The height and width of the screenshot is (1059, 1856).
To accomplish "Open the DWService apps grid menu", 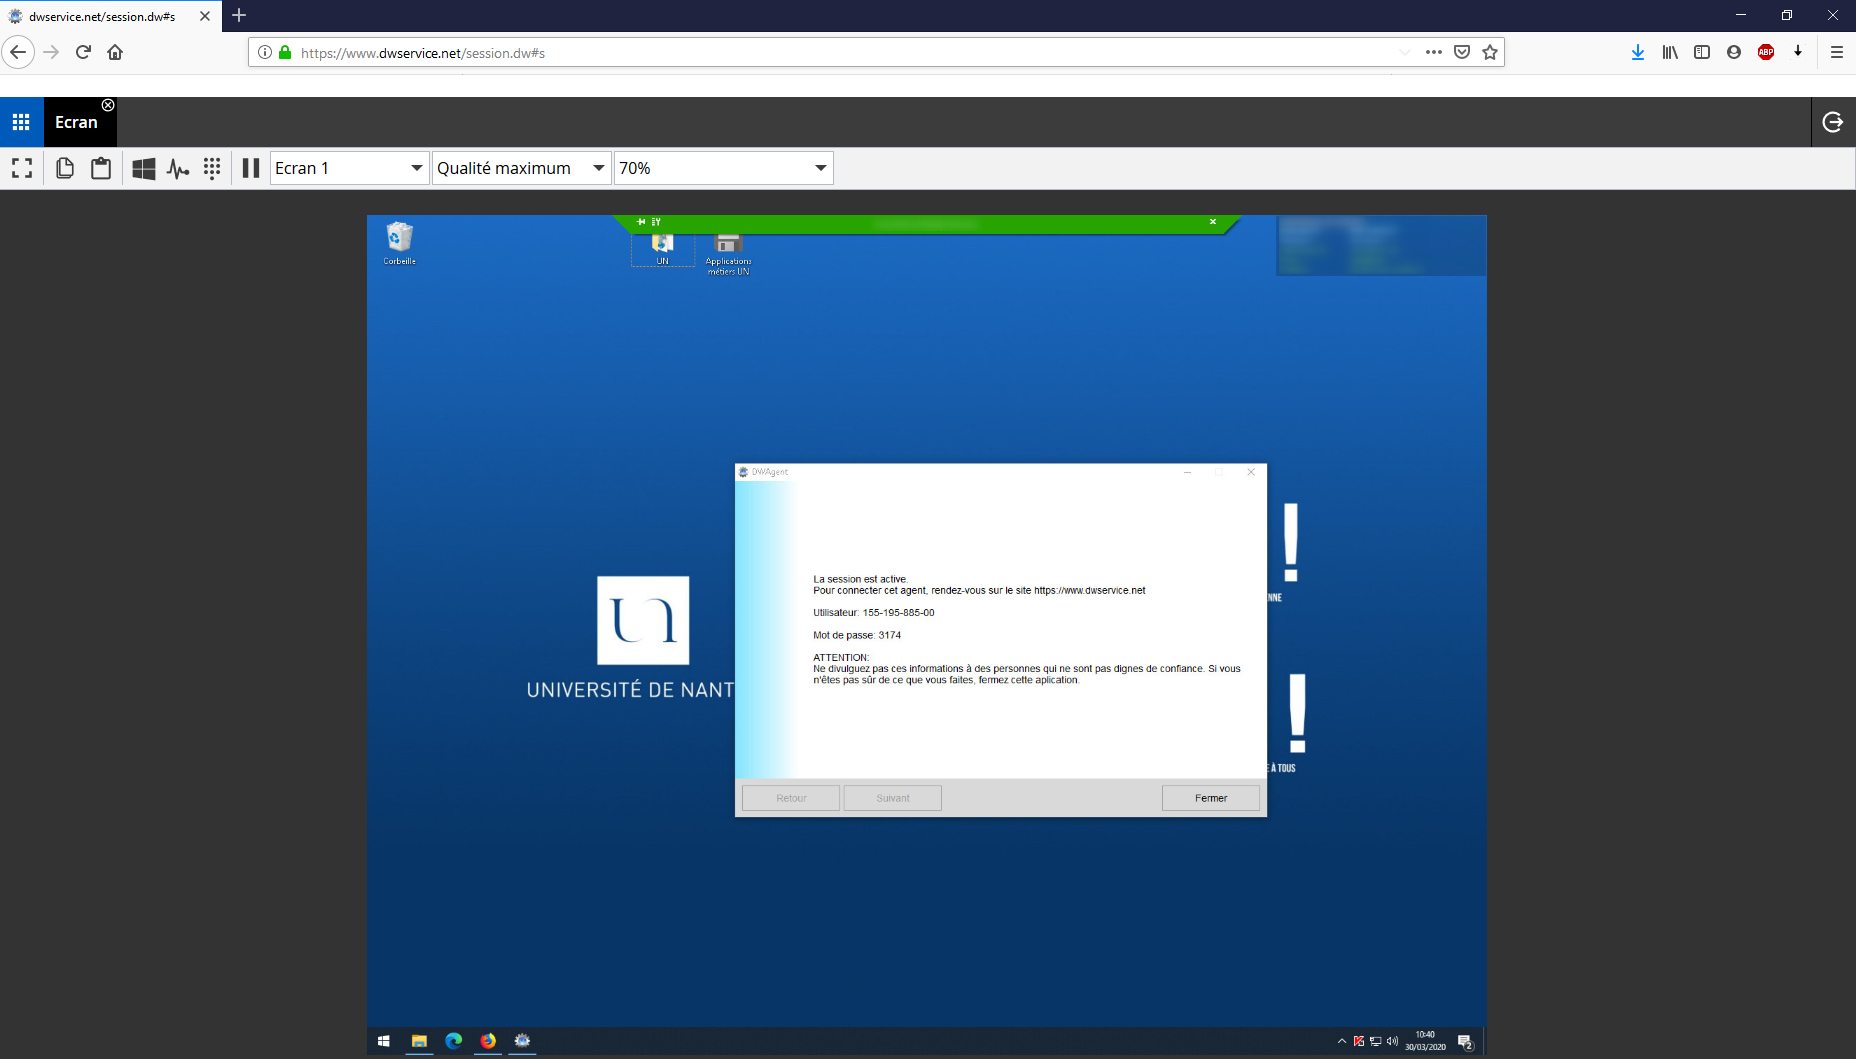I will tap(21, 122).
